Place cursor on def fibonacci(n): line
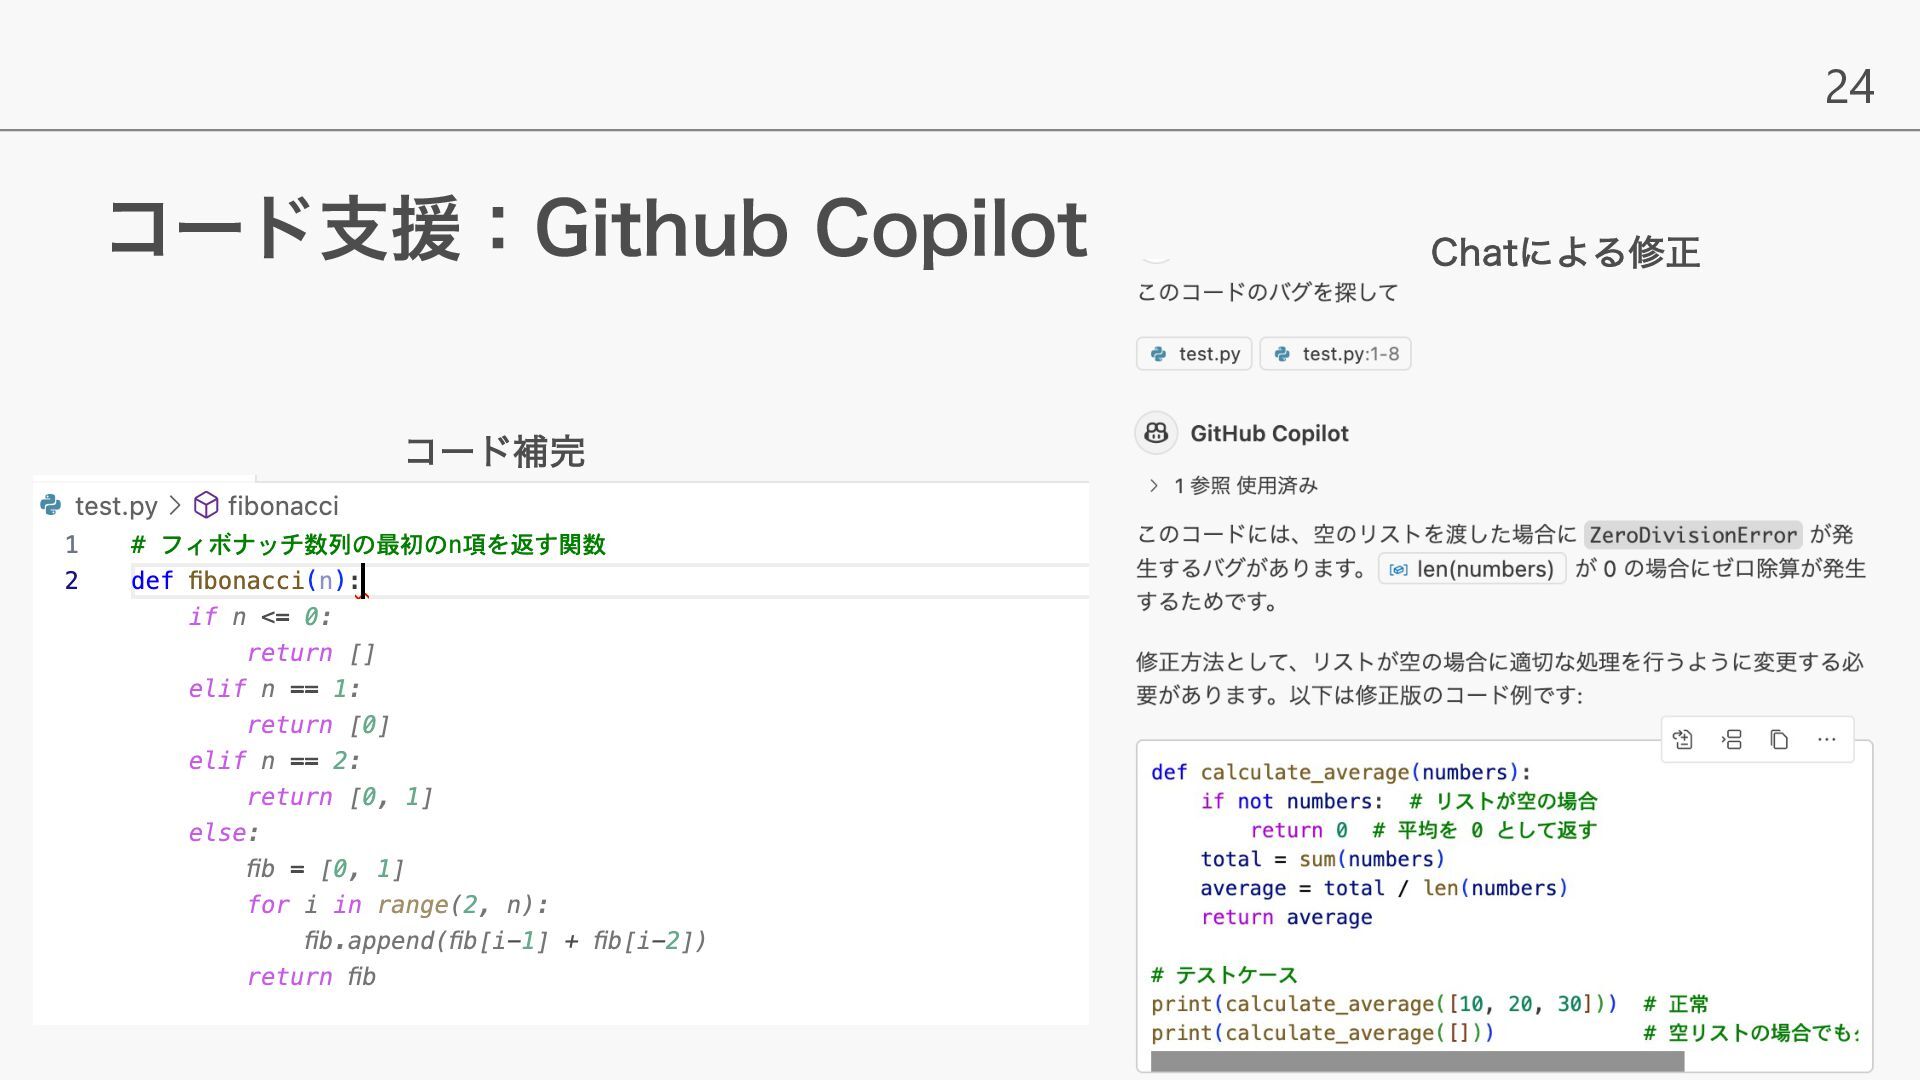Viewport: 1920px width, 1080px height. (246, 581)
